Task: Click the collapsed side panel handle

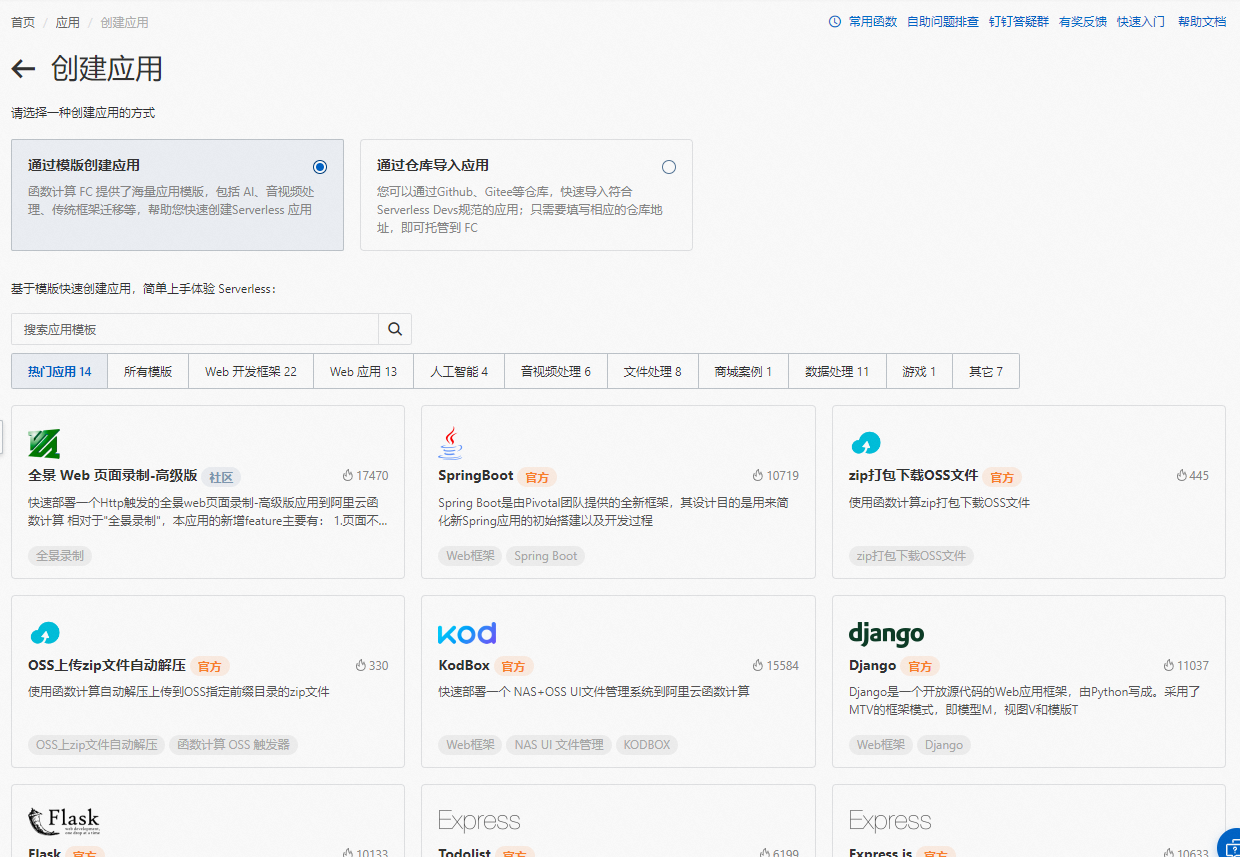Action: coord(2,437)
